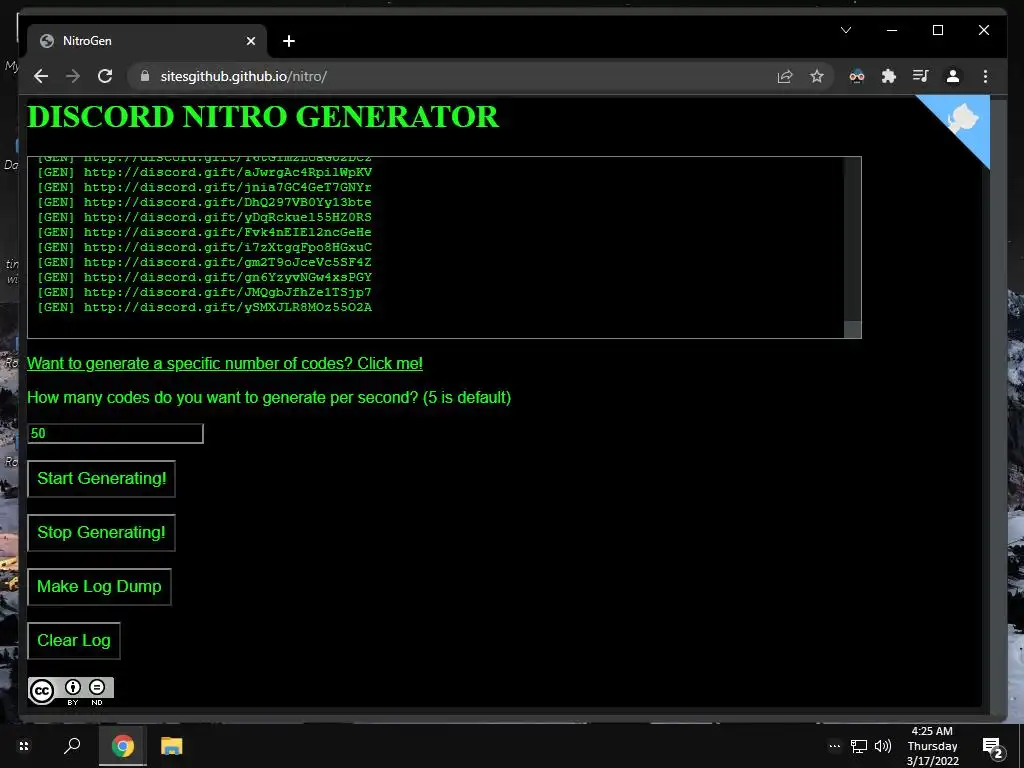Open the taskbar clock and date
The width and height of the screenshot is (1024, 768).
click(932, 746)
